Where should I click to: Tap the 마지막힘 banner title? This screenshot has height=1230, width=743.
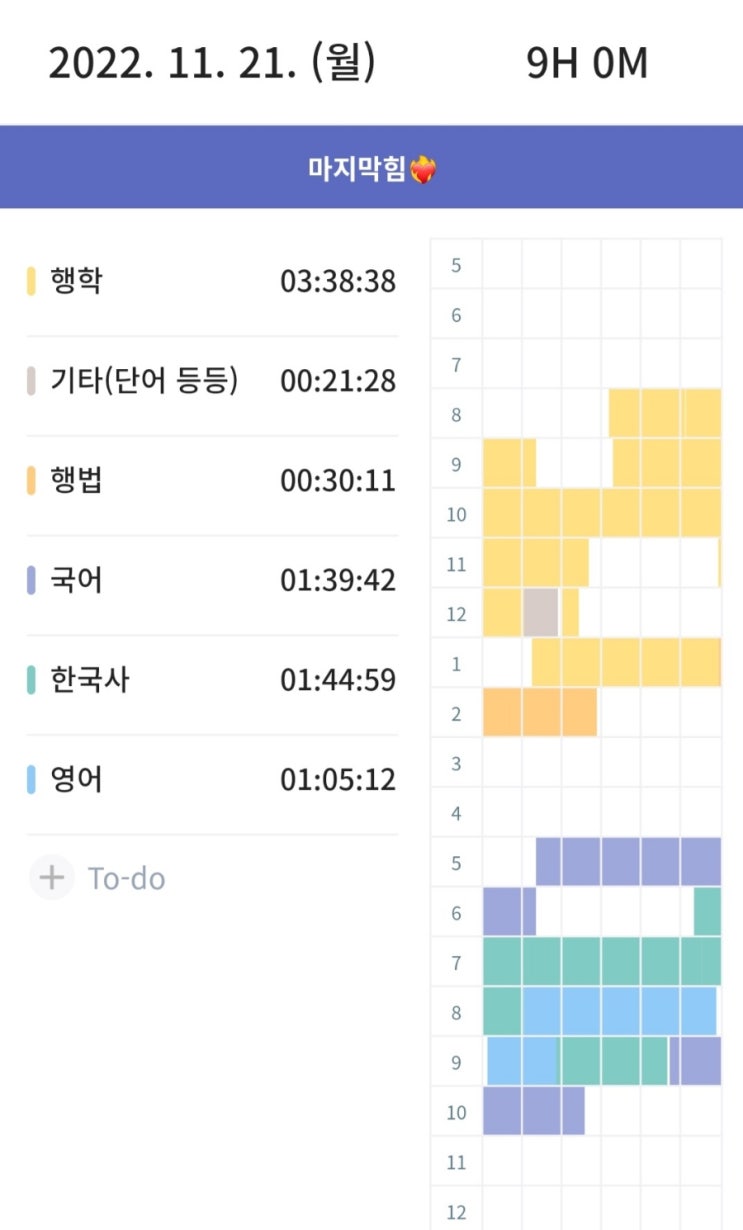(357, 169)
